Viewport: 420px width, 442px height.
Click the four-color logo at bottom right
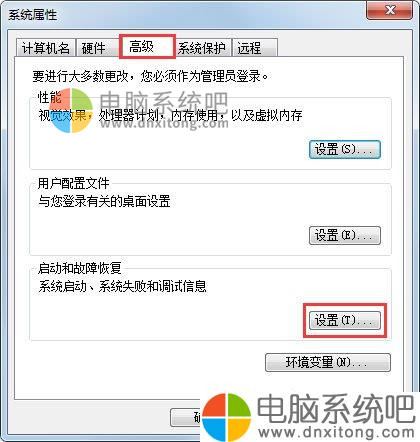click(x=227, y=417)
